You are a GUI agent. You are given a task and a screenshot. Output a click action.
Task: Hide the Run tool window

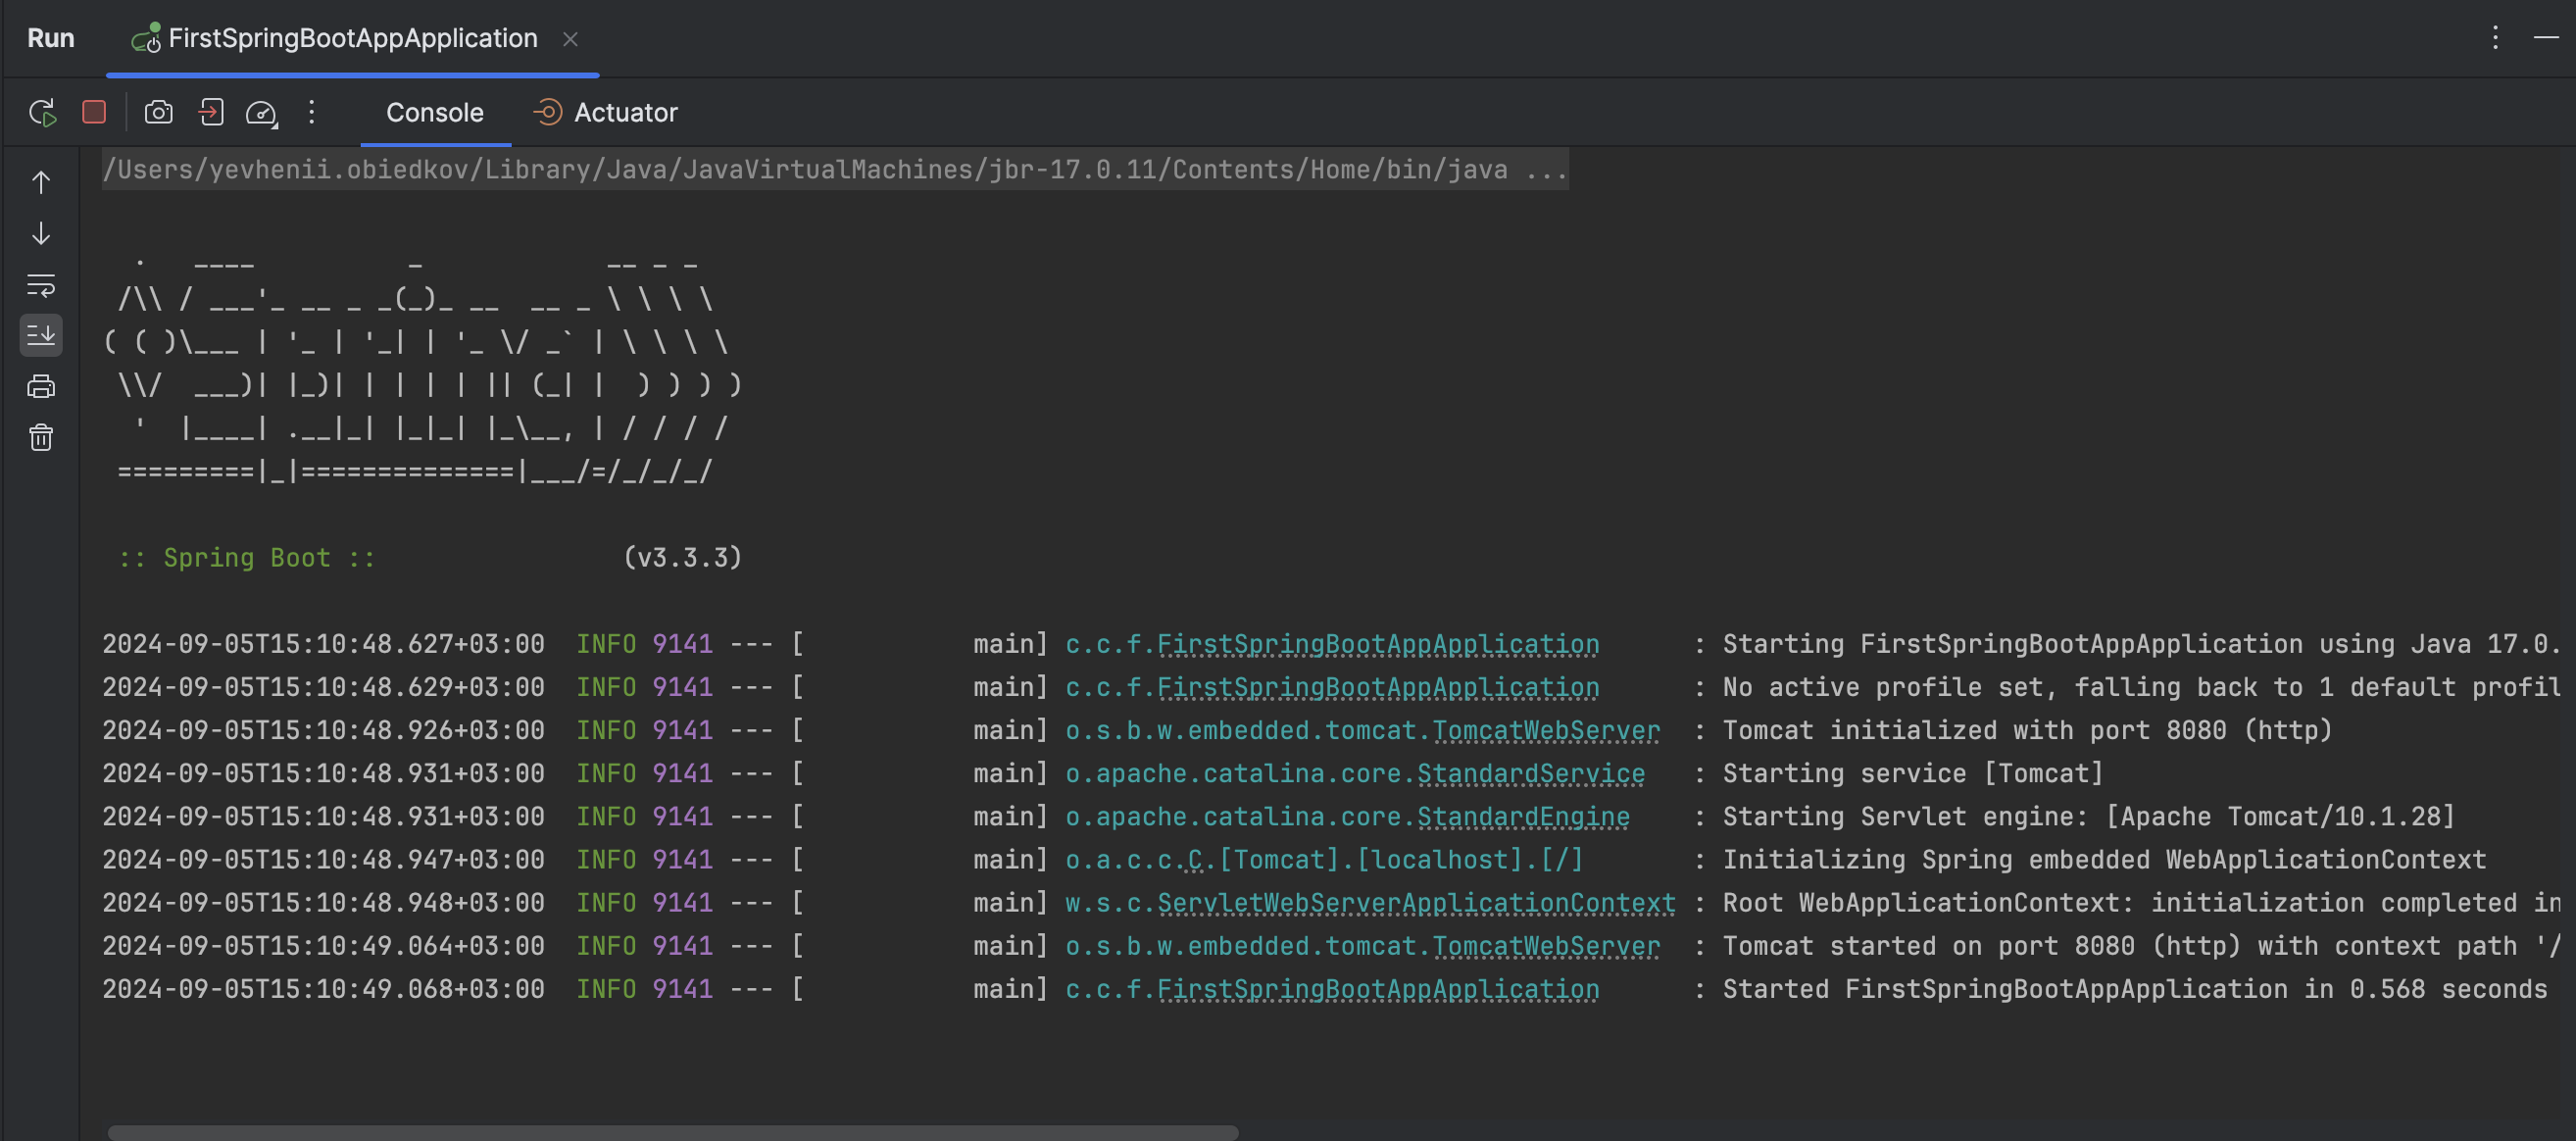2545,38
